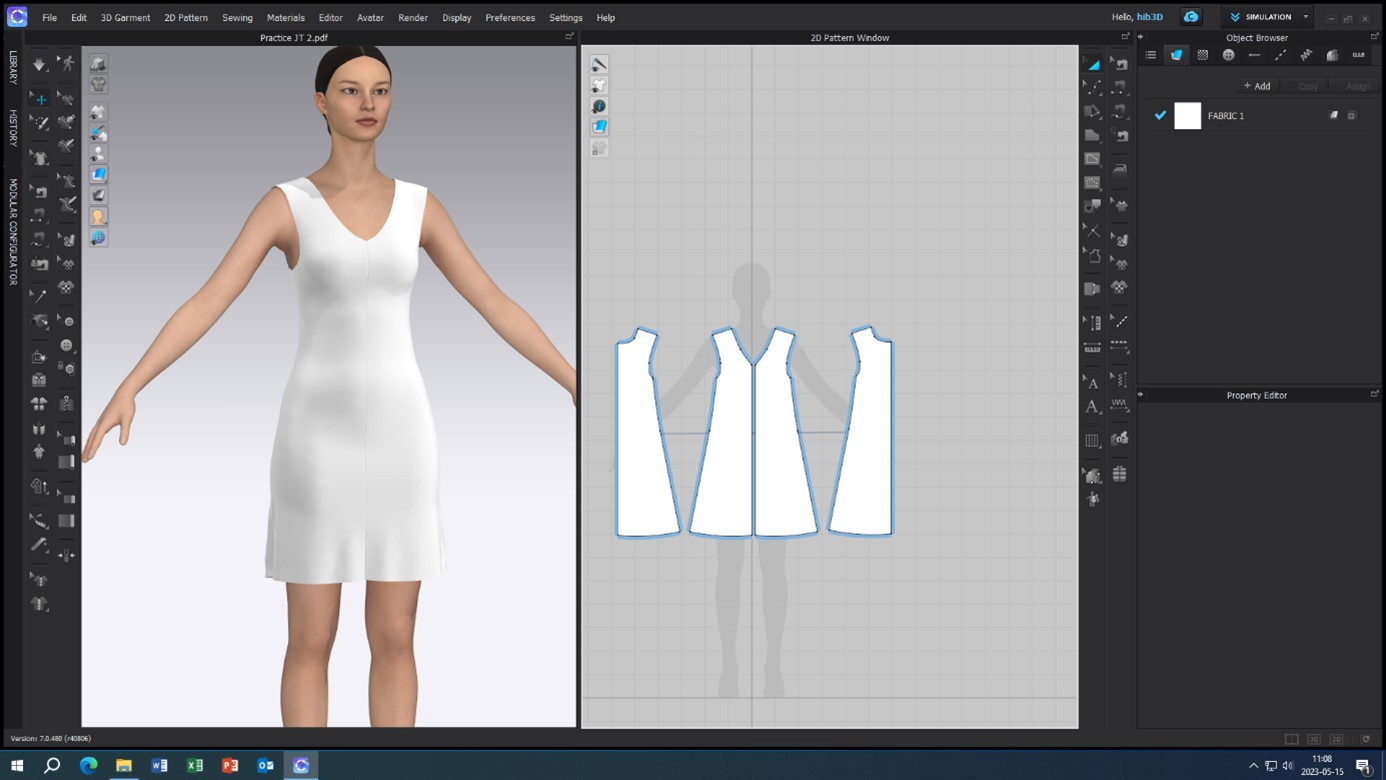
Task: Click the hib3D username link
Action: tap(1149, 17)
